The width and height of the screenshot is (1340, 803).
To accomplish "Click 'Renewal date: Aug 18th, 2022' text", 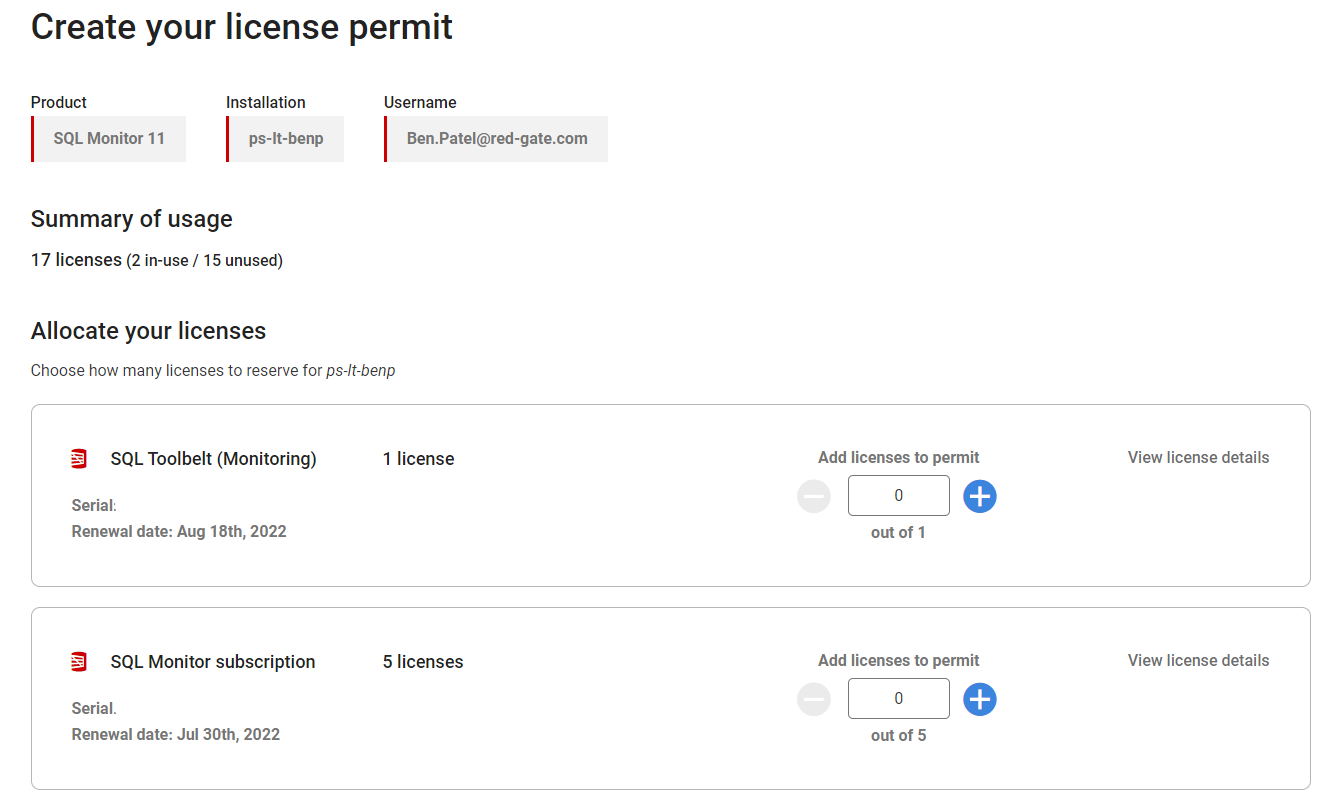I will point(179,532).
